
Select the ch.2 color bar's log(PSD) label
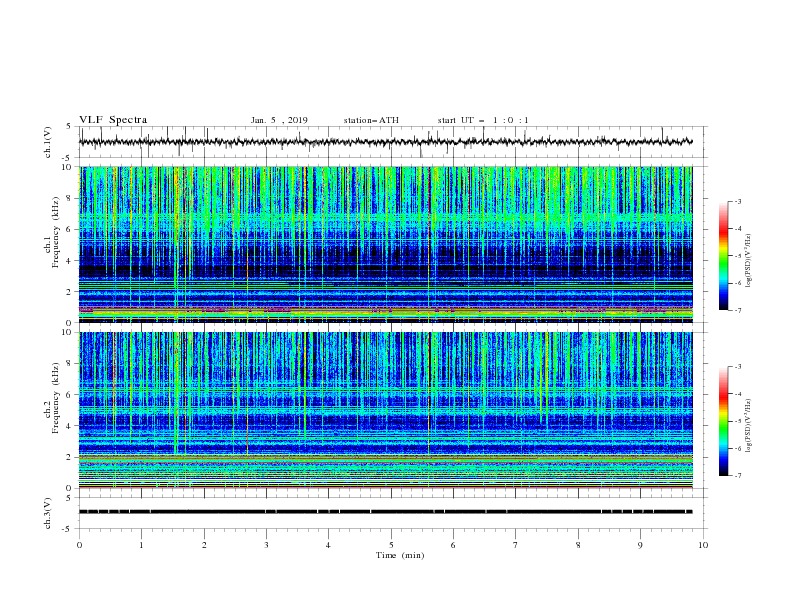coord(748,426)
